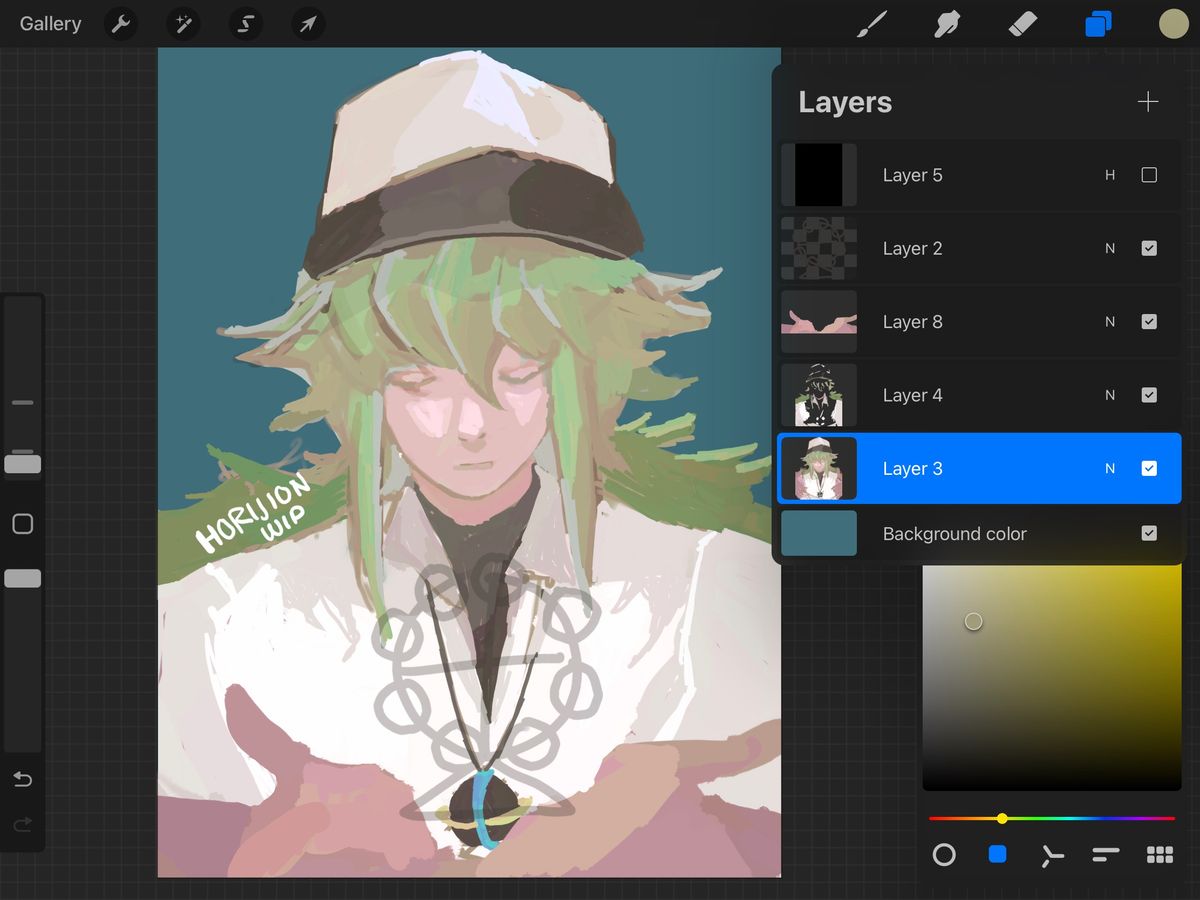Click the brush size slider handle
Image resolution: width=1200 pixels, height=900 pixels.
pos(23,464)
